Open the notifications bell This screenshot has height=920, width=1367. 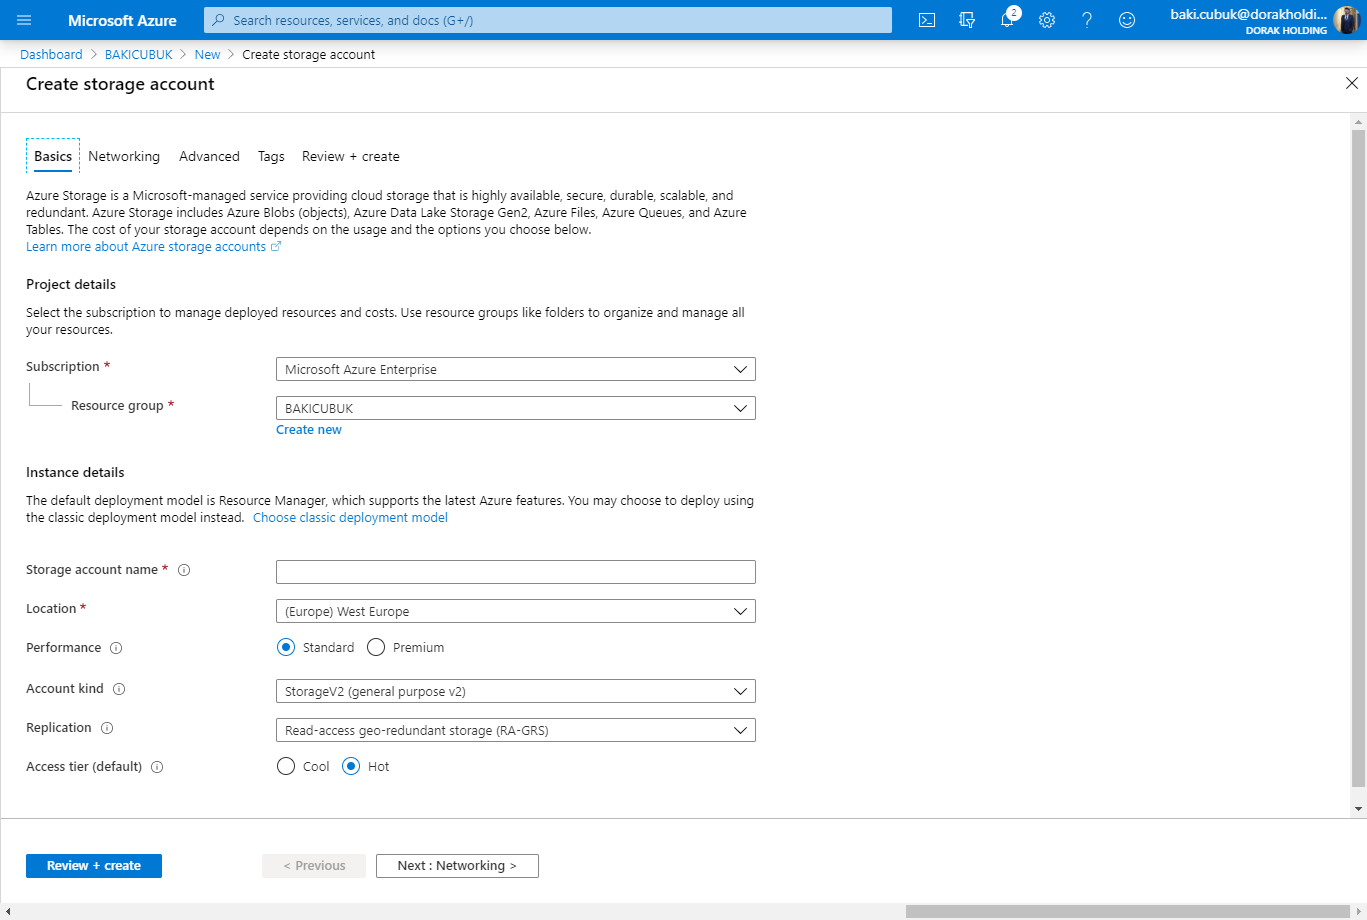[1007, 20]
